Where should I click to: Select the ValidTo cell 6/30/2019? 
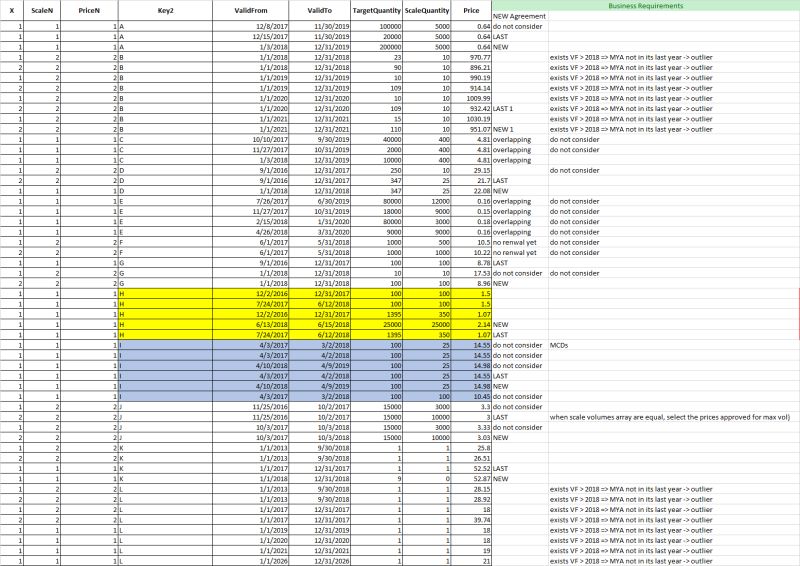tap(319, 201)
